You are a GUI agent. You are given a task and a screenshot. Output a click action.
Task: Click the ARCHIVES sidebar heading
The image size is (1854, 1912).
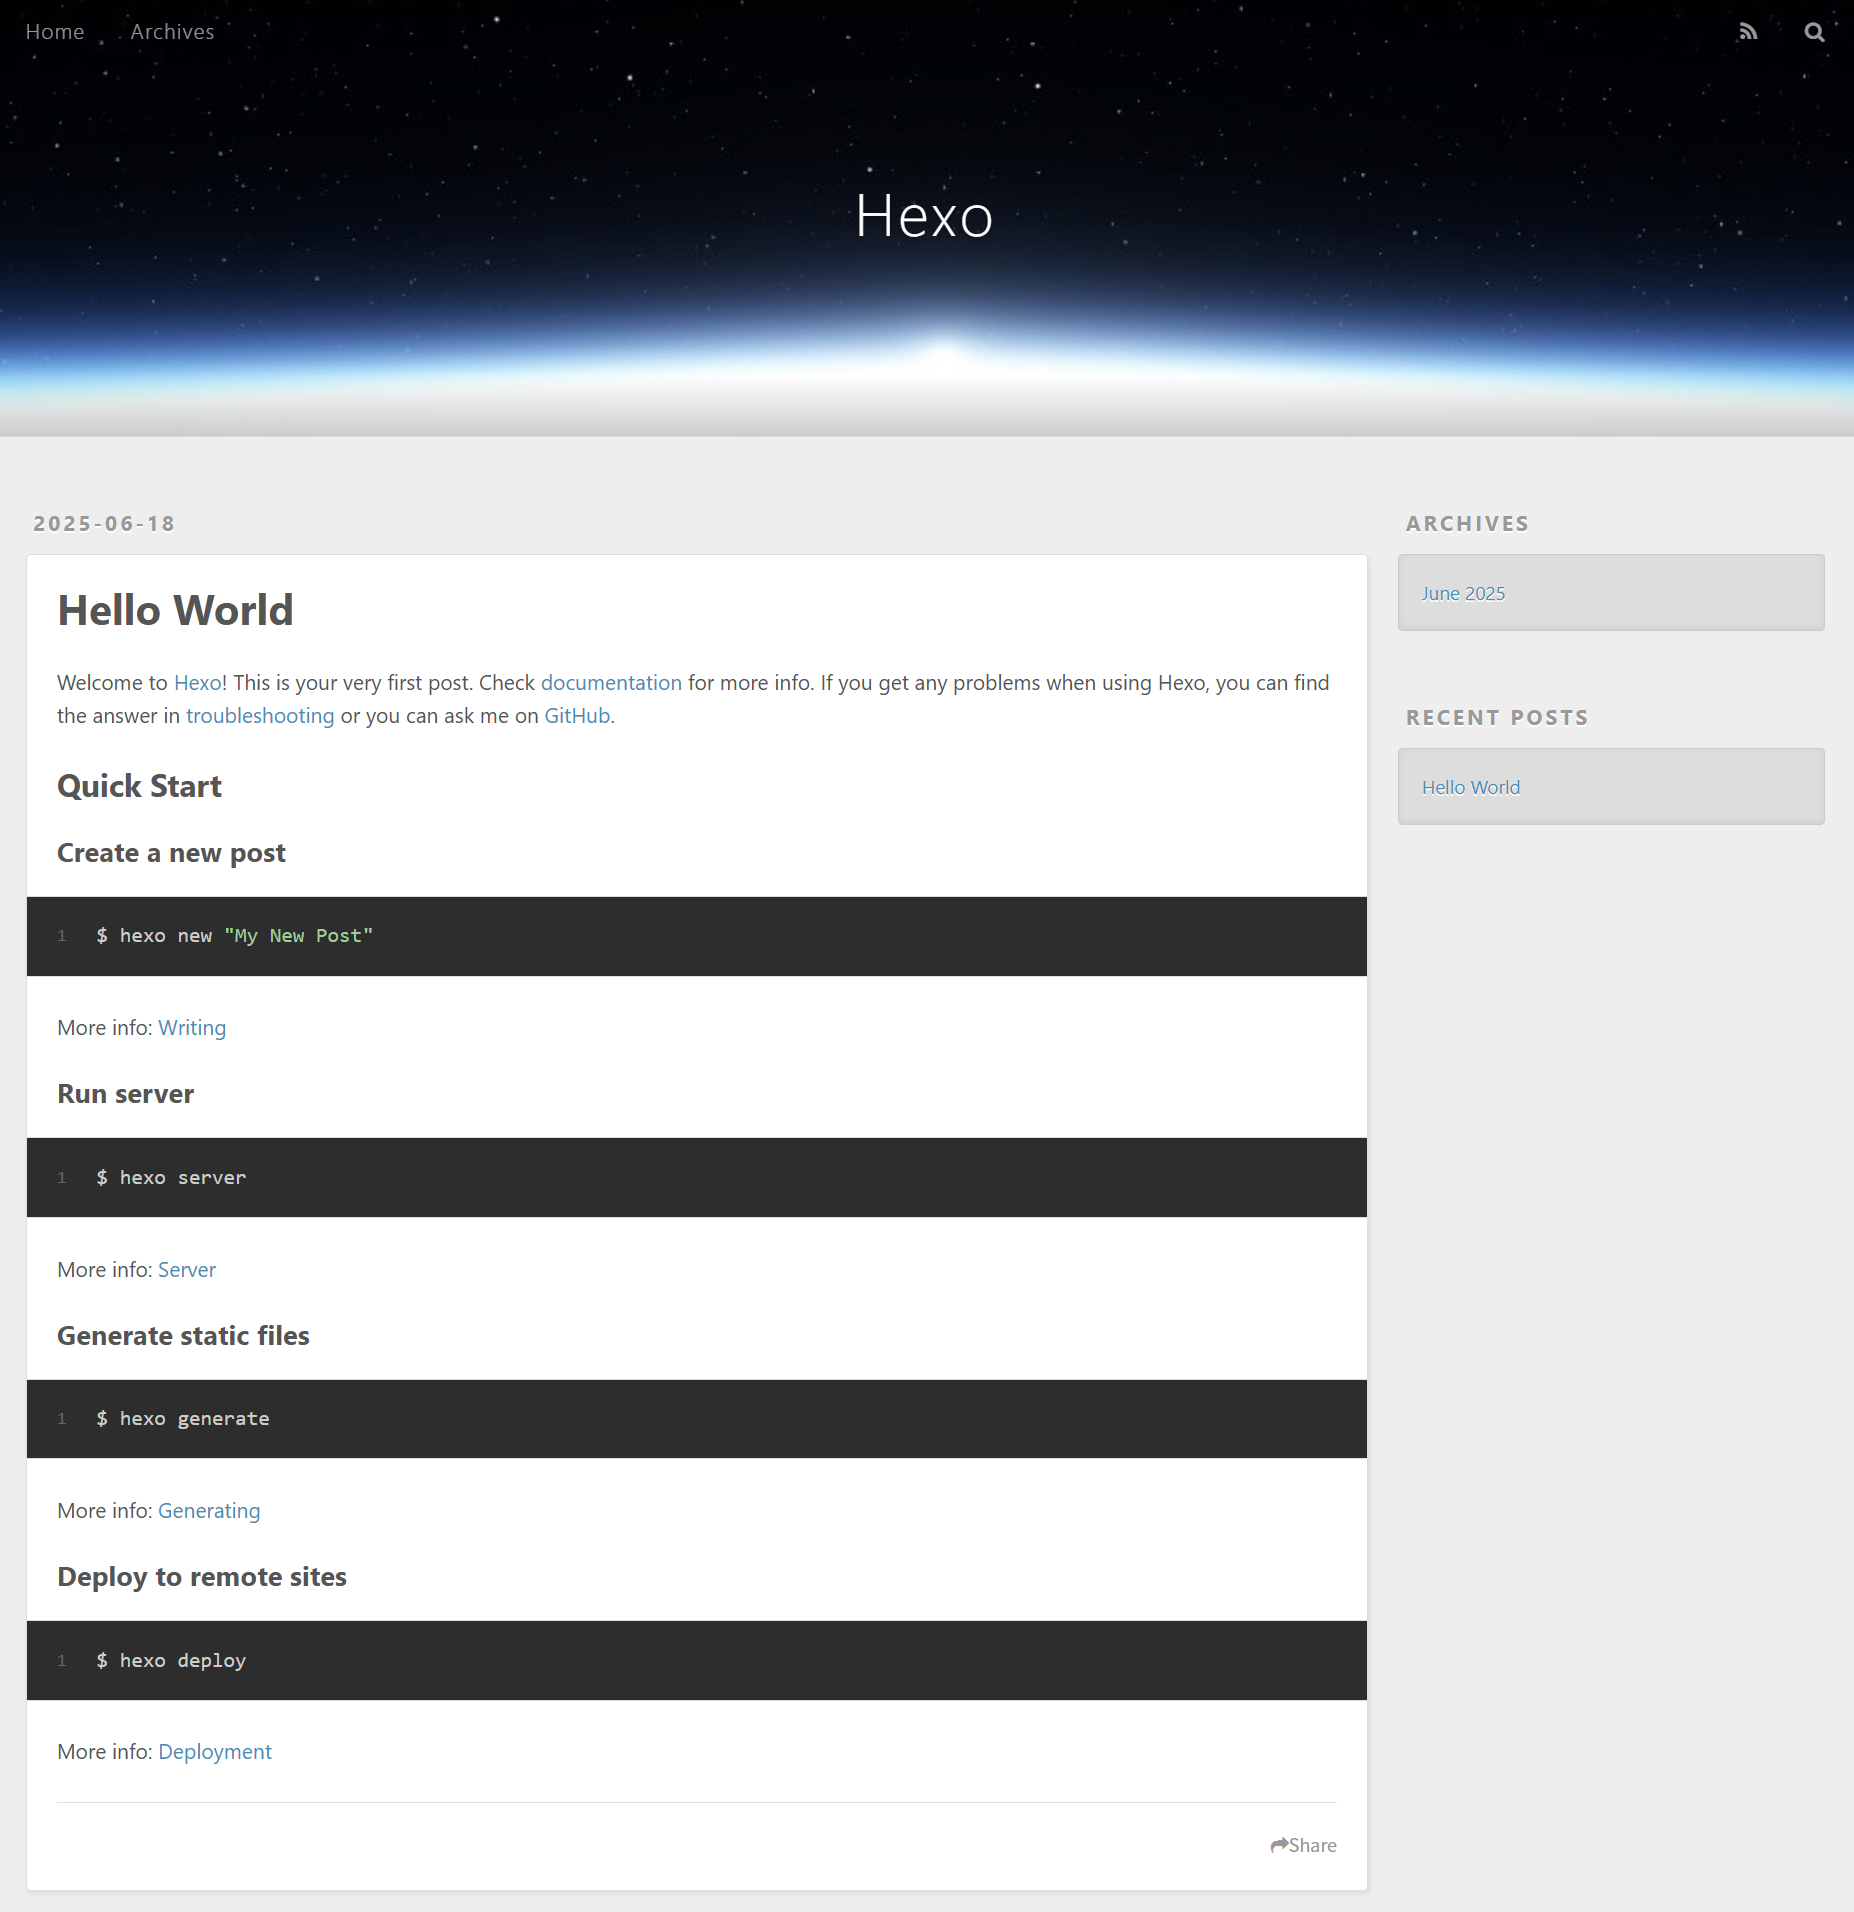1467,524
